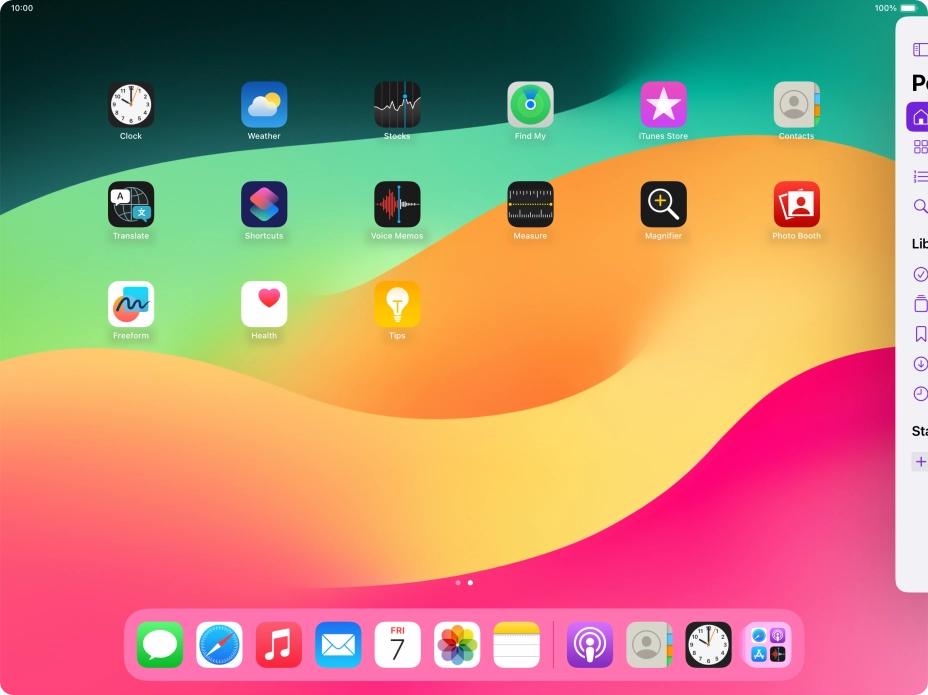The width and height of the screenshot is (928, 695).
Task: Start the Voice Memos app
Action: tap(397, 205)
